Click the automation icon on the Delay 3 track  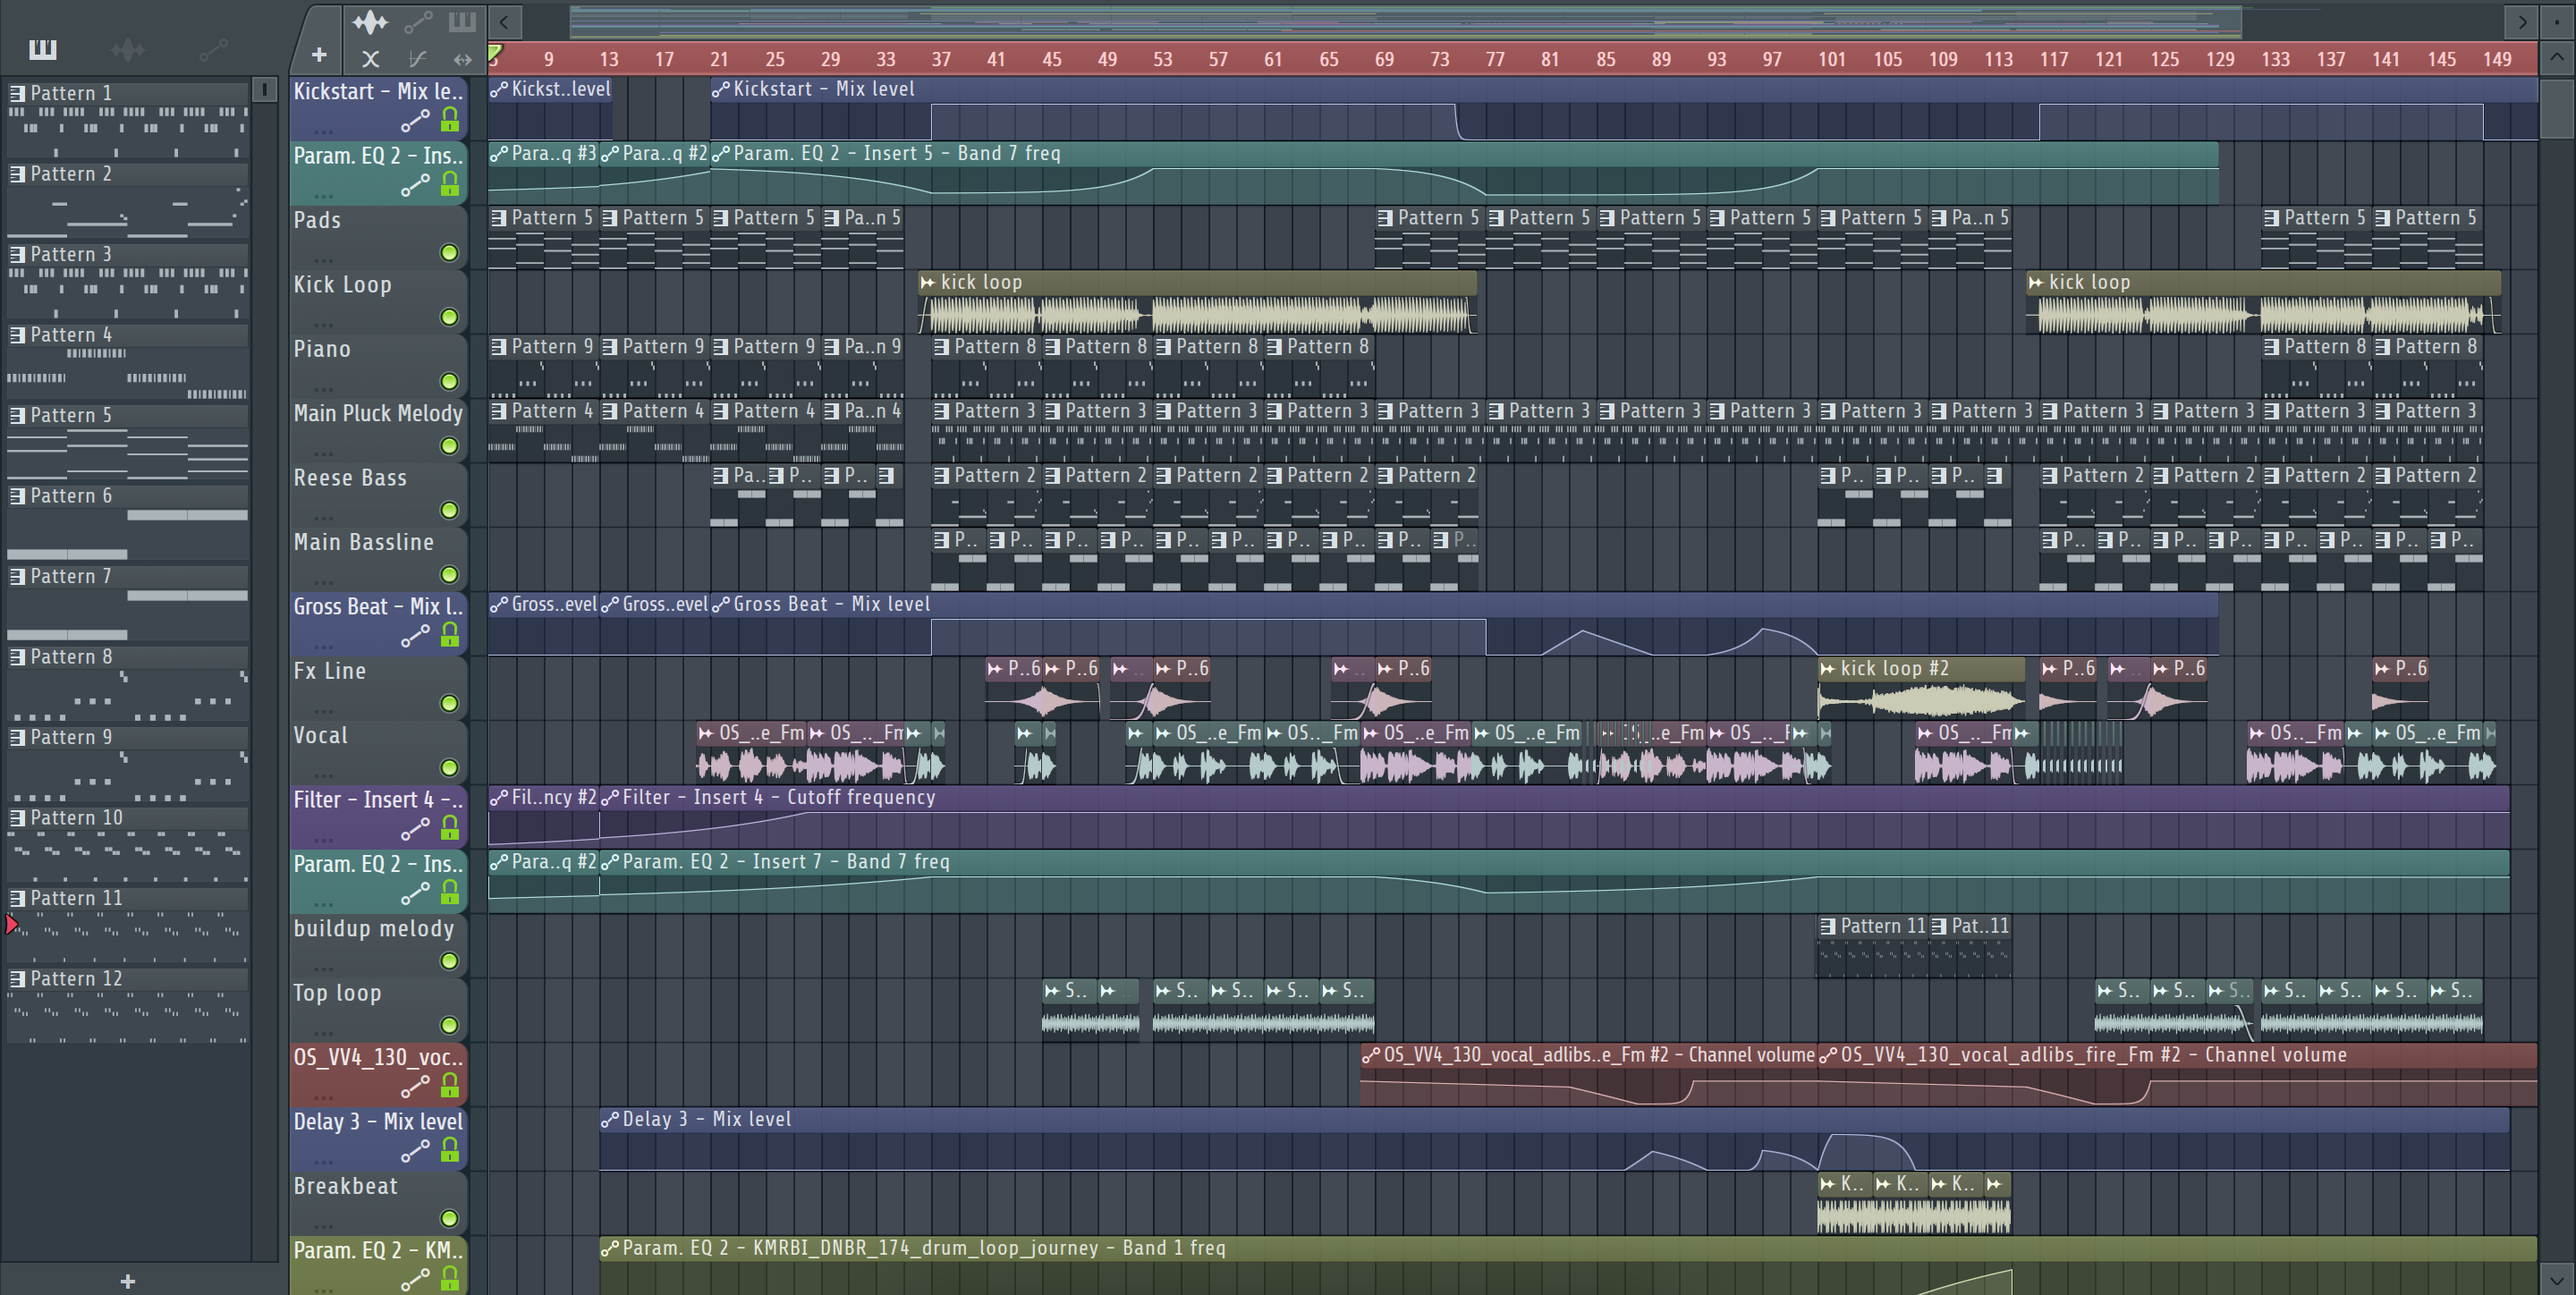[415, 1151]
